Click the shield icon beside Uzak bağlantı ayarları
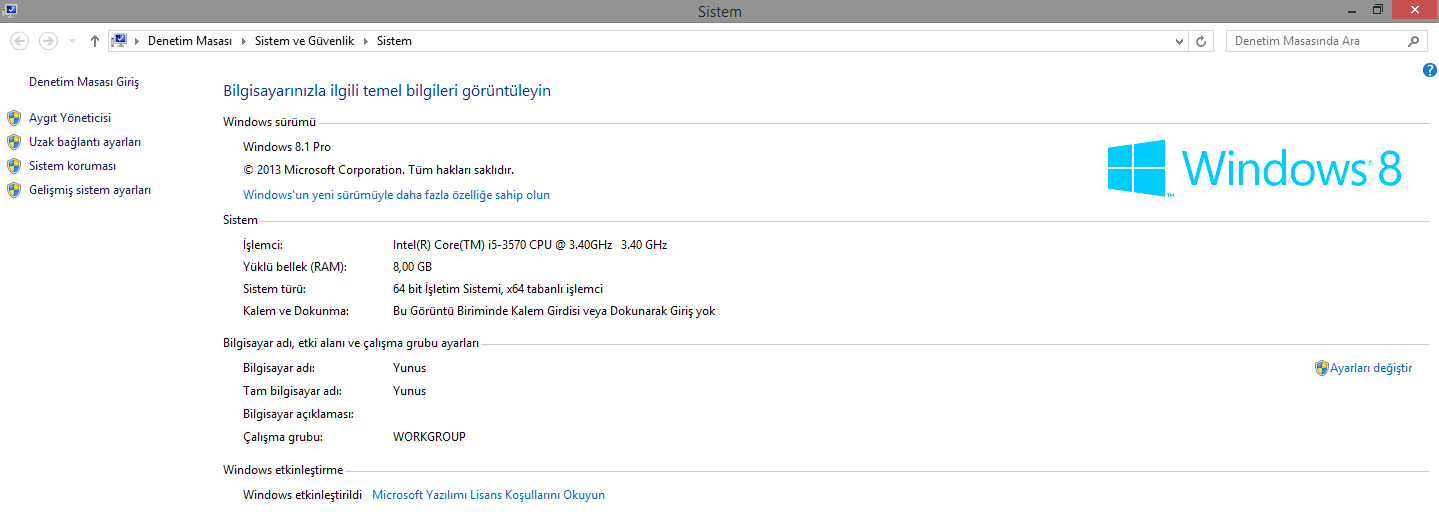Image resolution: width=1439 pixels, height=512 pixels. (x=14, y=141)
